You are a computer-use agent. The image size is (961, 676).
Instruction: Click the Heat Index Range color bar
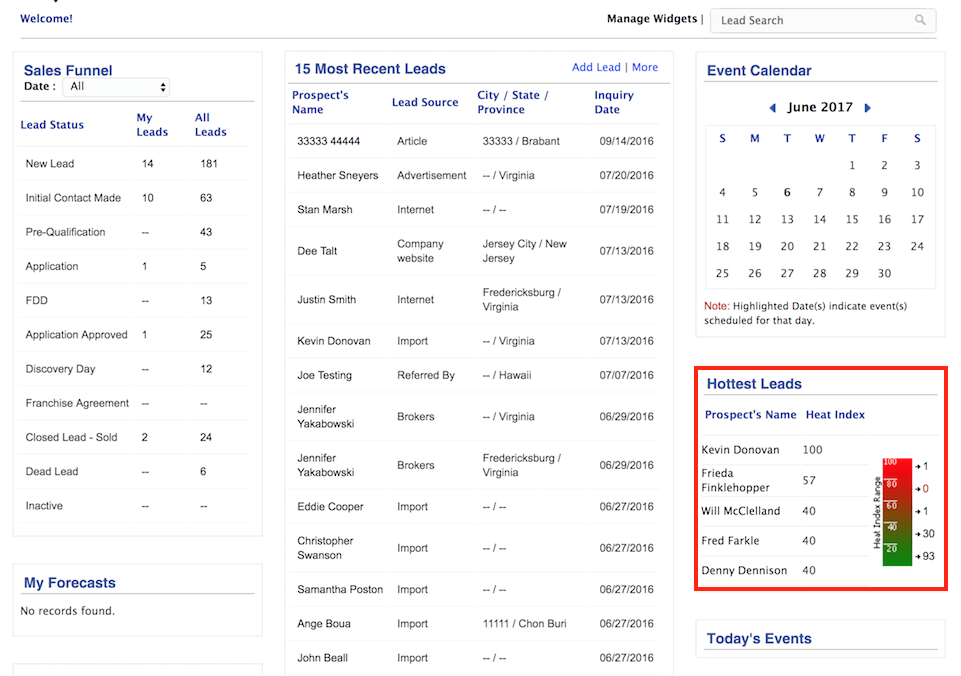897,512
